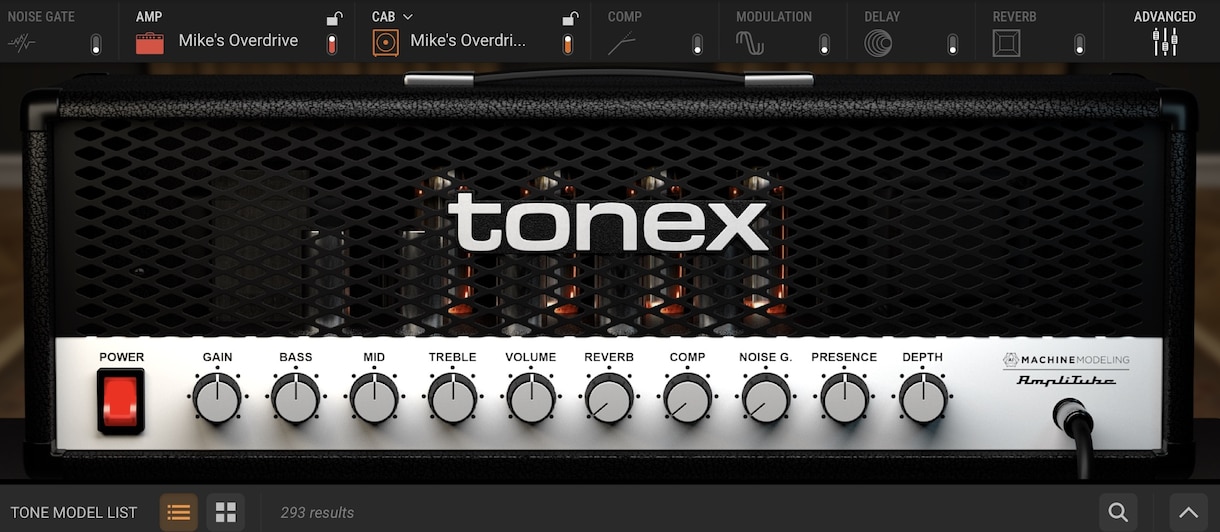Click the DEPTH knob
This screenshot has height=532, width=1220.
tap(922, 398)
